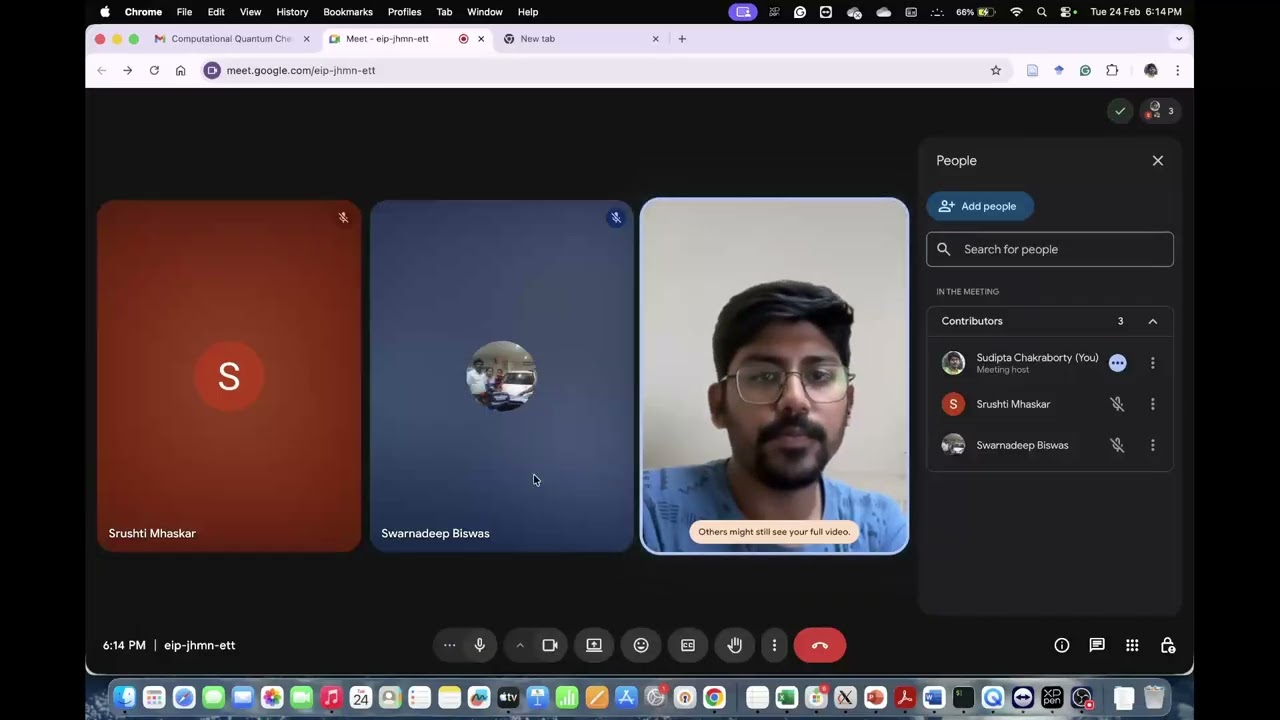Collapse the Contributors section
This screenshot has width=1280, height=720.
click(x=1153, y=321)
